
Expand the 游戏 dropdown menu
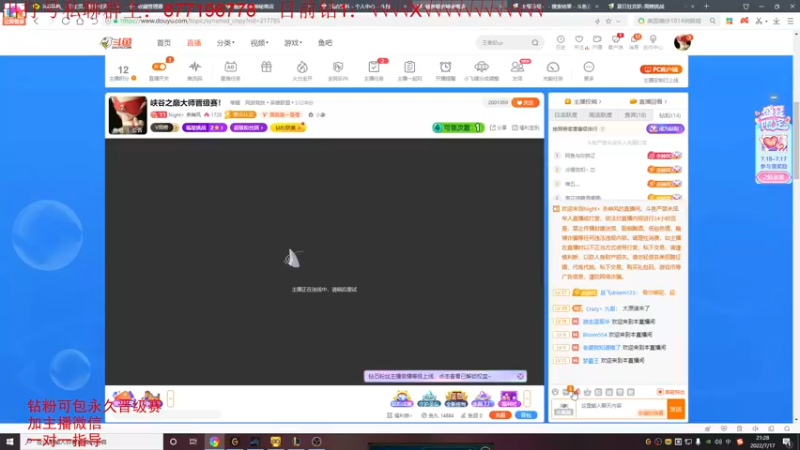point(293,43)
